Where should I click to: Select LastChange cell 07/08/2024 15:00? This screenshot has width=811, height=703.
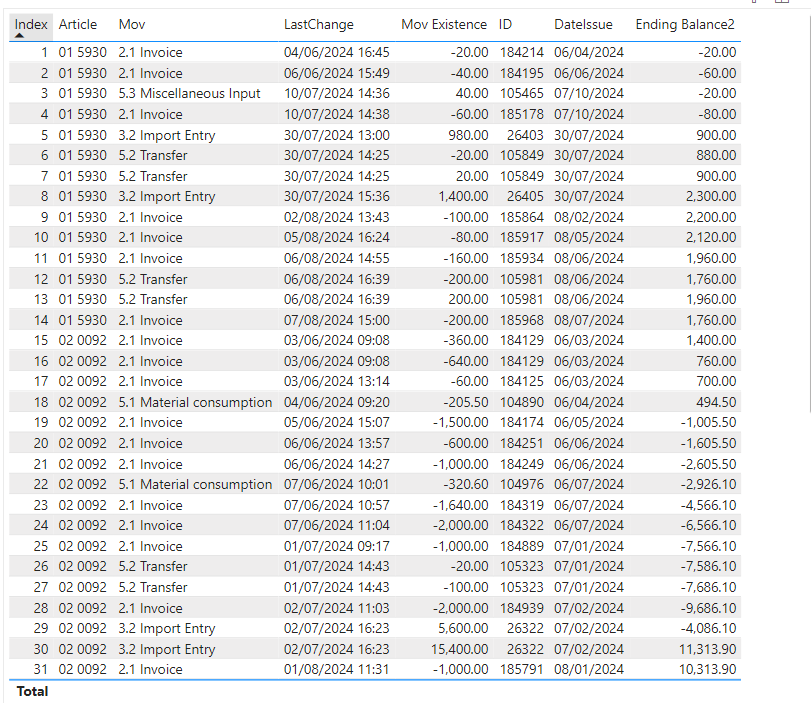(x=337, y=320)
